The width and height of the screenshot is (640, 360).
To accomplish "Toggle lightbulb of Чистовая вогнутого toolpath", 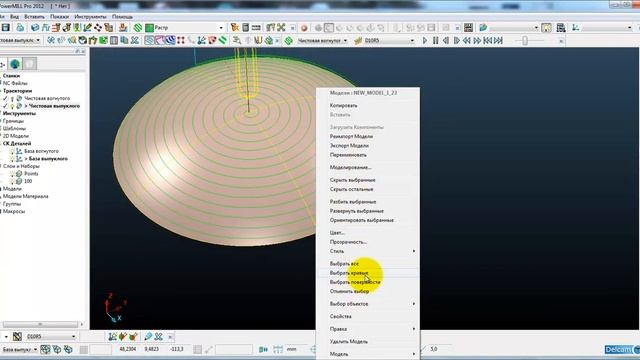I will tap(12, 98).
